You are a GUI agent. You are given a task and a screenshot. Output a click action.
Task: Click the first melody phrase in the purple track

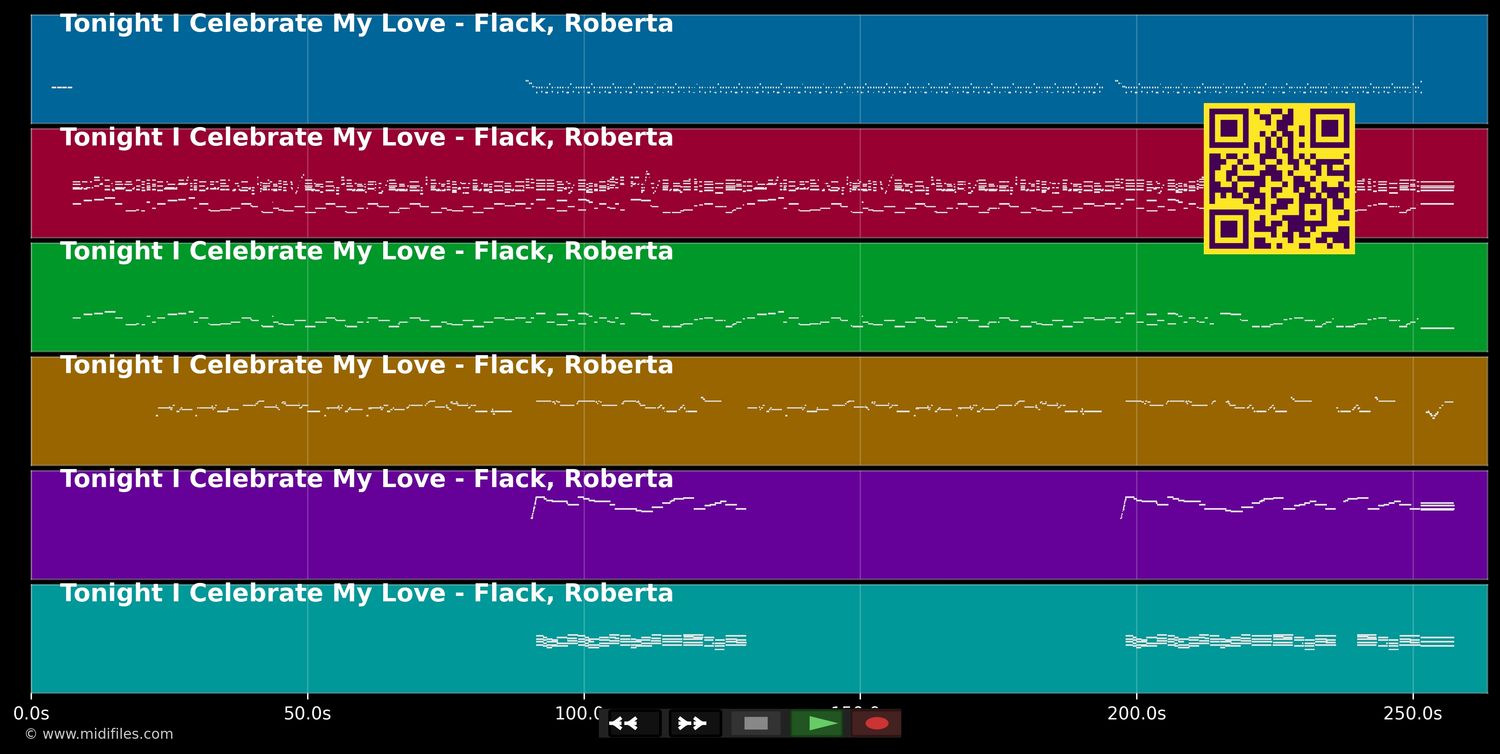(638, 506)
